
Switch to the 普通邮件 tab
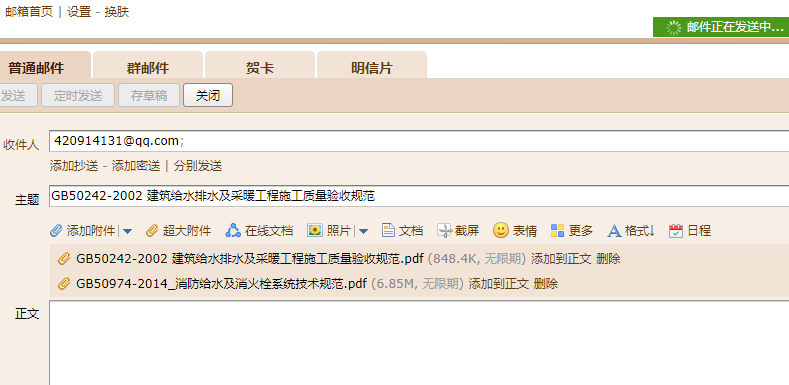[36, 68]
